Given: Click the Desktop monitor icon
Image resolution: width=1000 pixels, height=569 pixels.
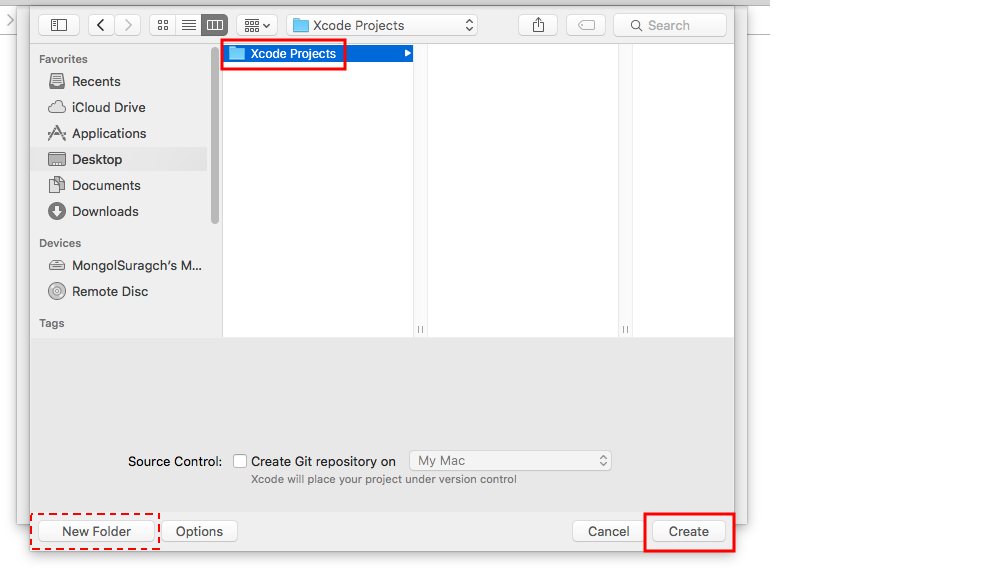Looking at the screenshot, I should (x=57, y=159).
